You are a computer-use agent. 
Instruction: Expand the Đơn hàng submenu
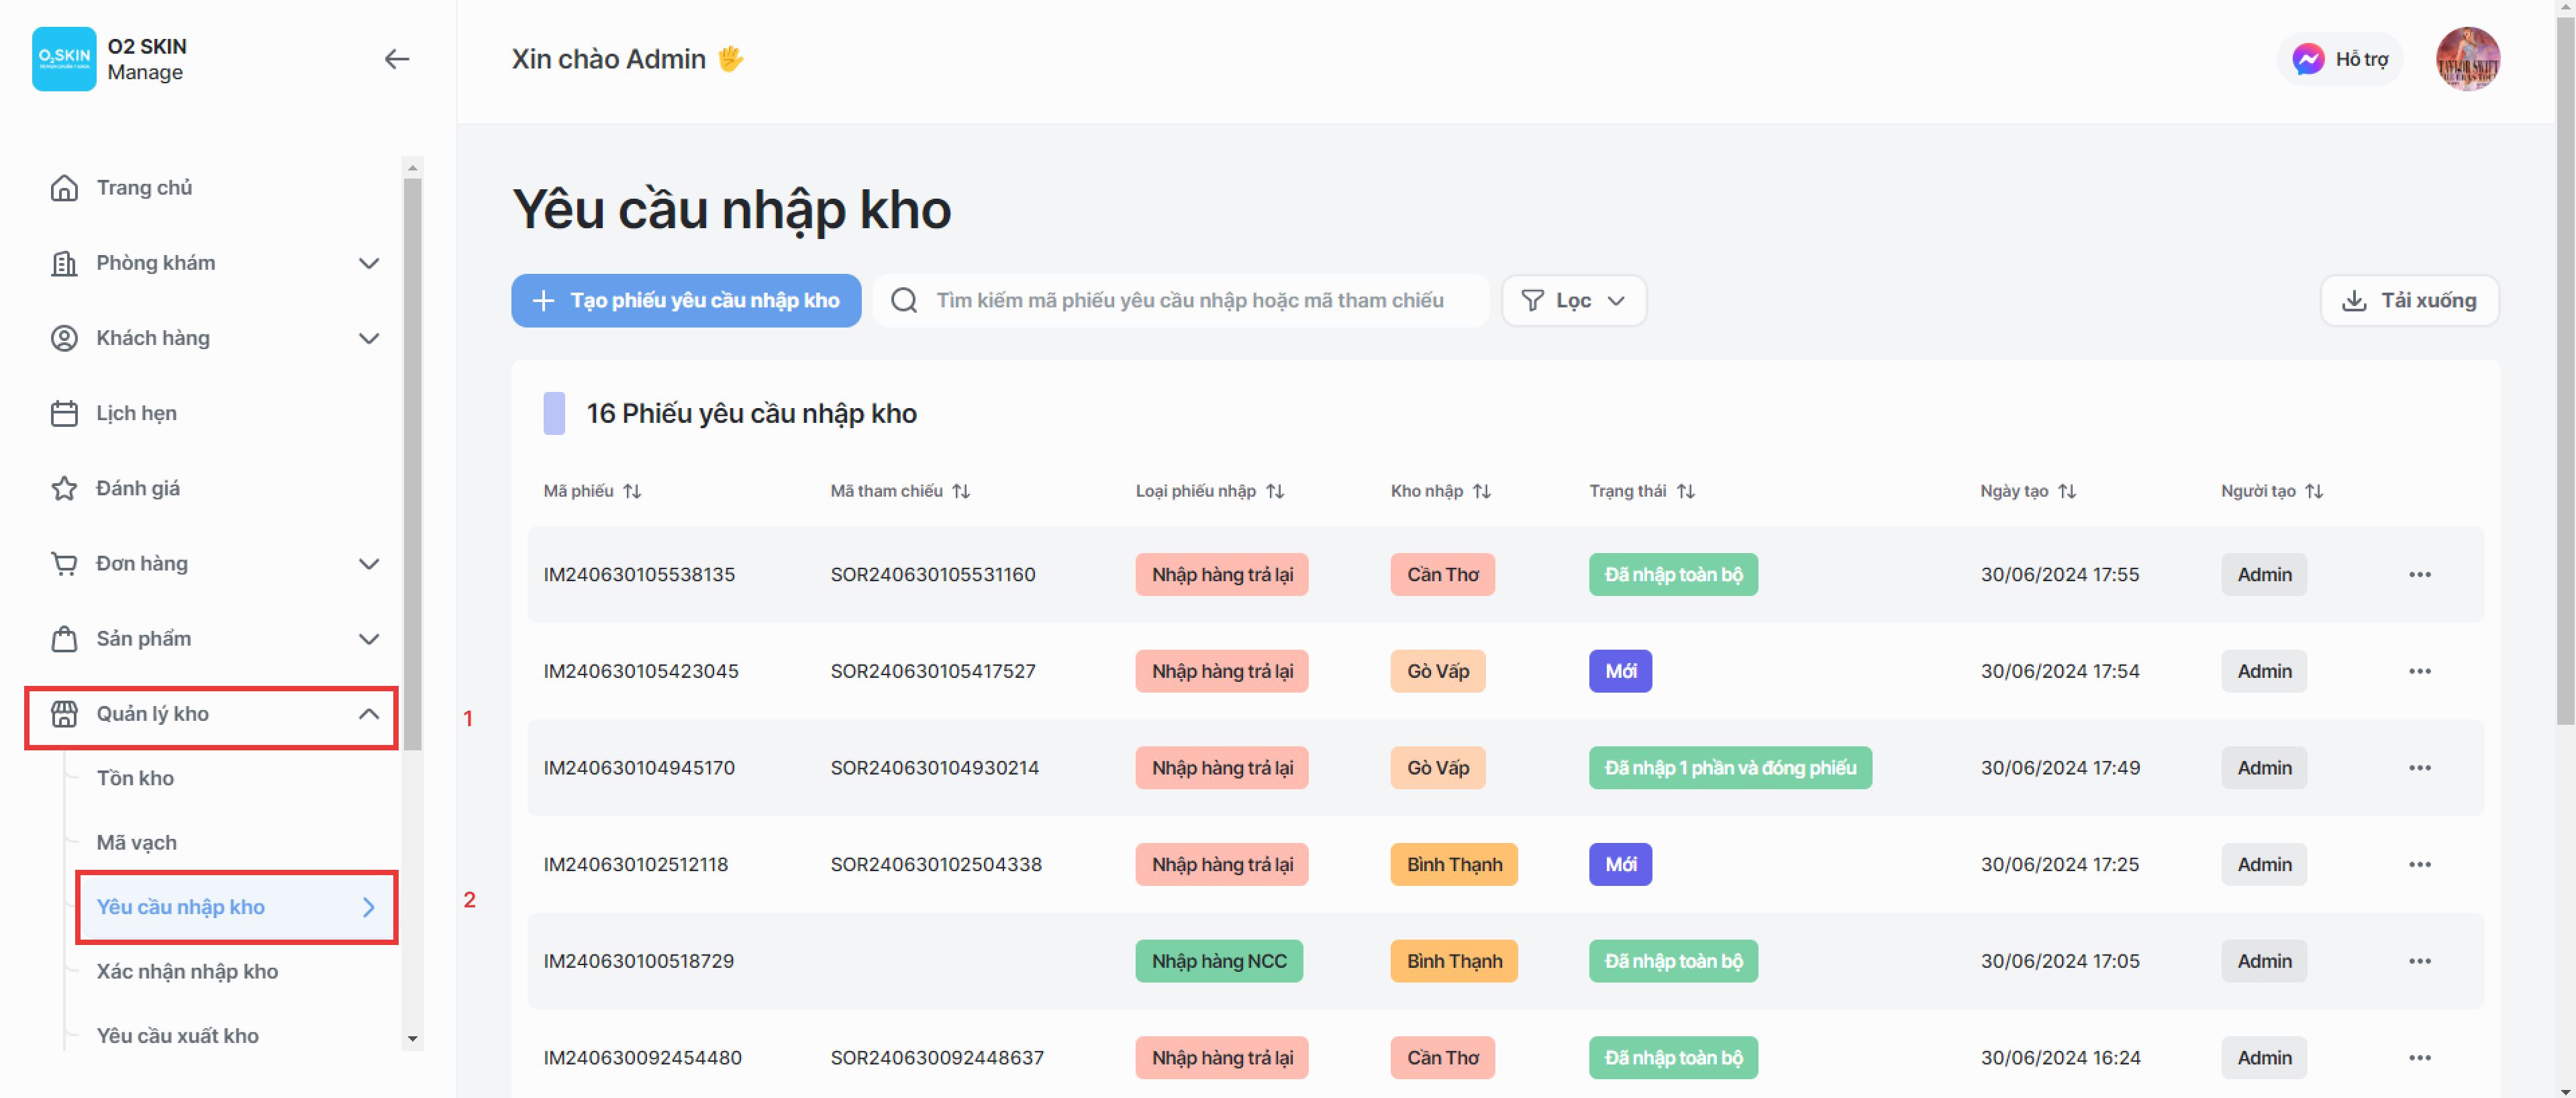coord(368,564)
